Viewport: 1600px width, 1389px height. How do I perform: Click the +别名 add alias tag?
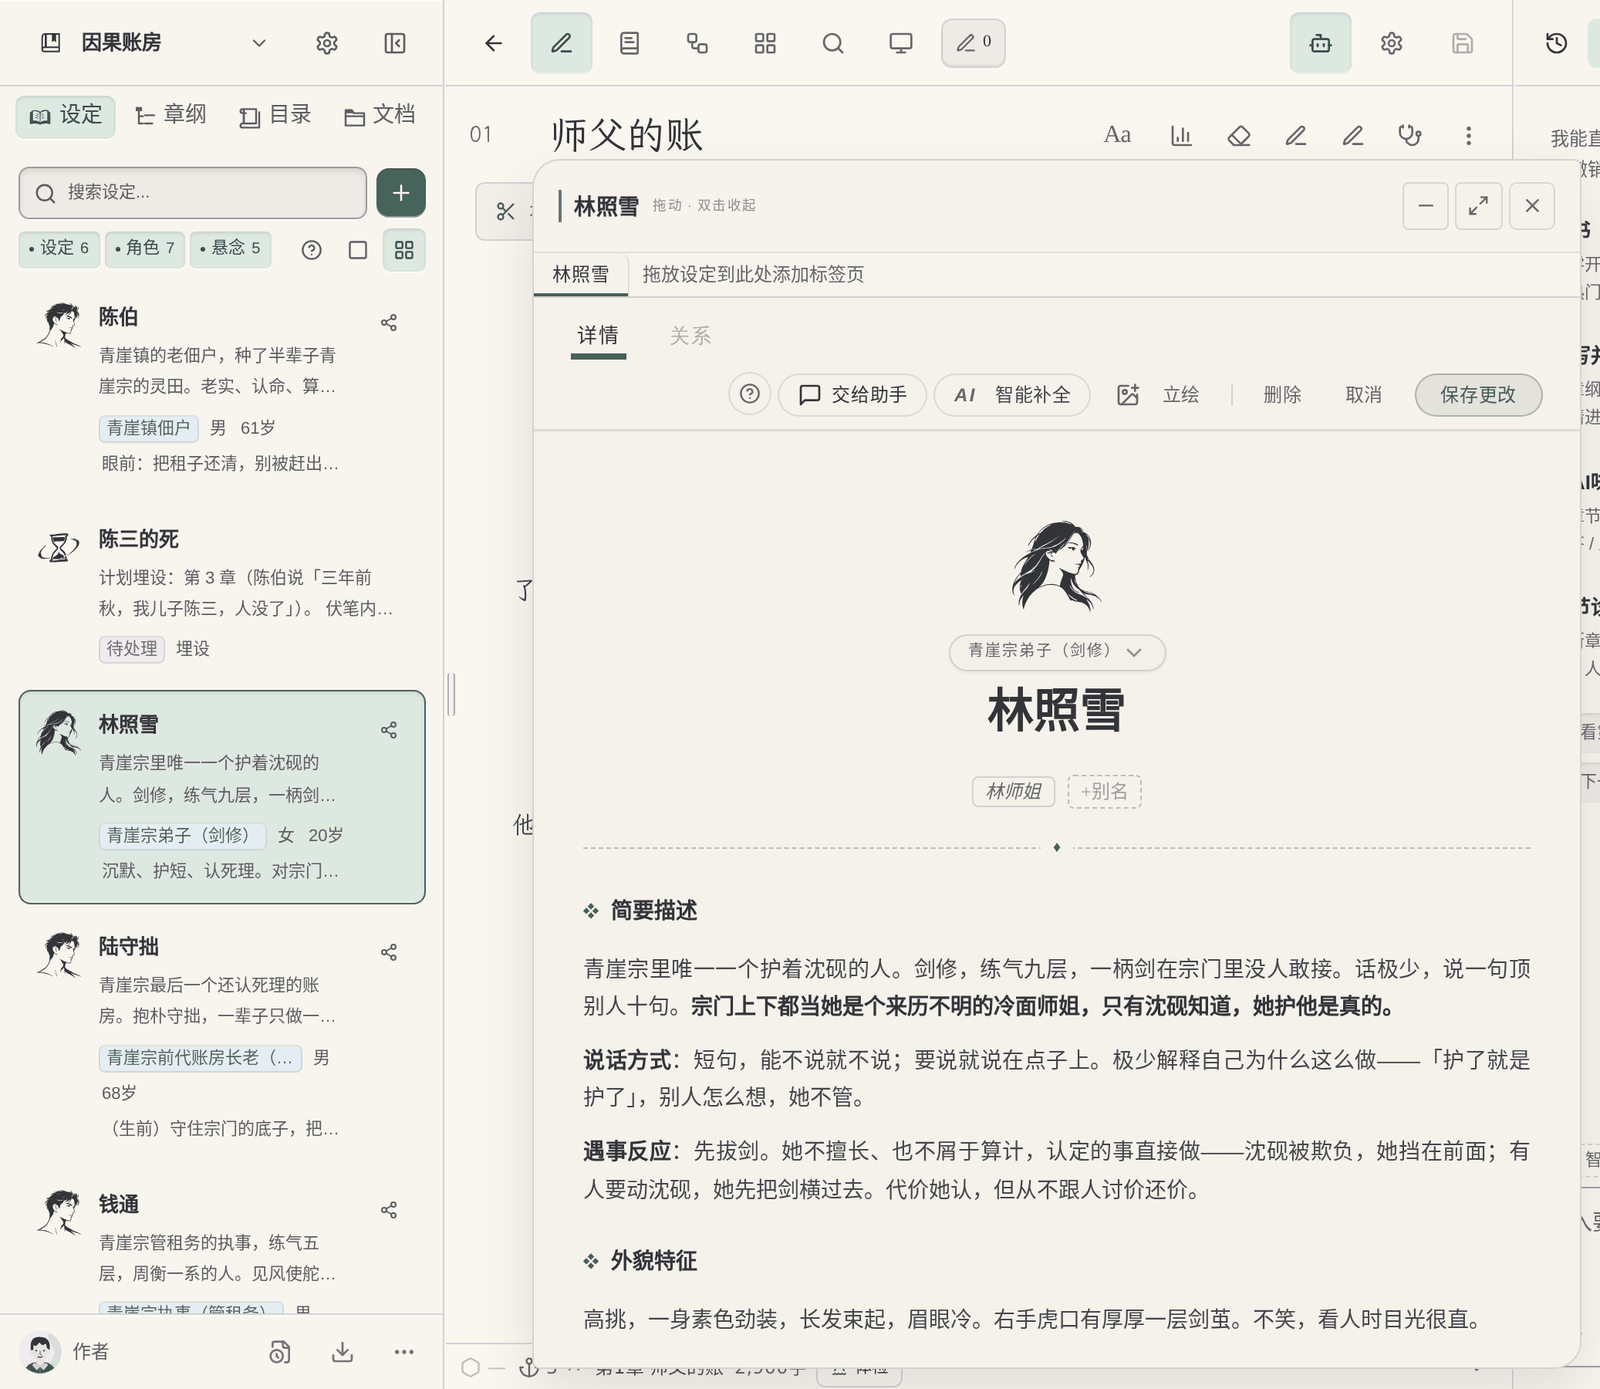(1104, 791)
